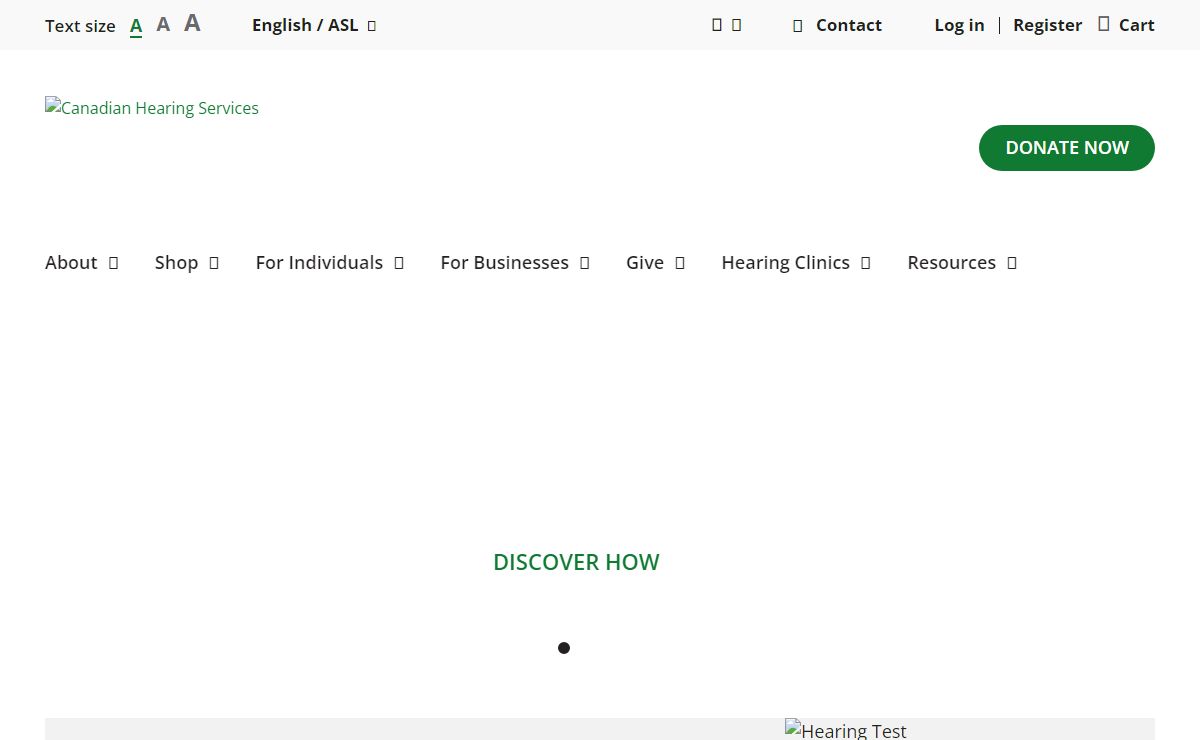This screenshot has height=740, width=1200.
Task: Select the small text size A
Action: coord(136,26)
